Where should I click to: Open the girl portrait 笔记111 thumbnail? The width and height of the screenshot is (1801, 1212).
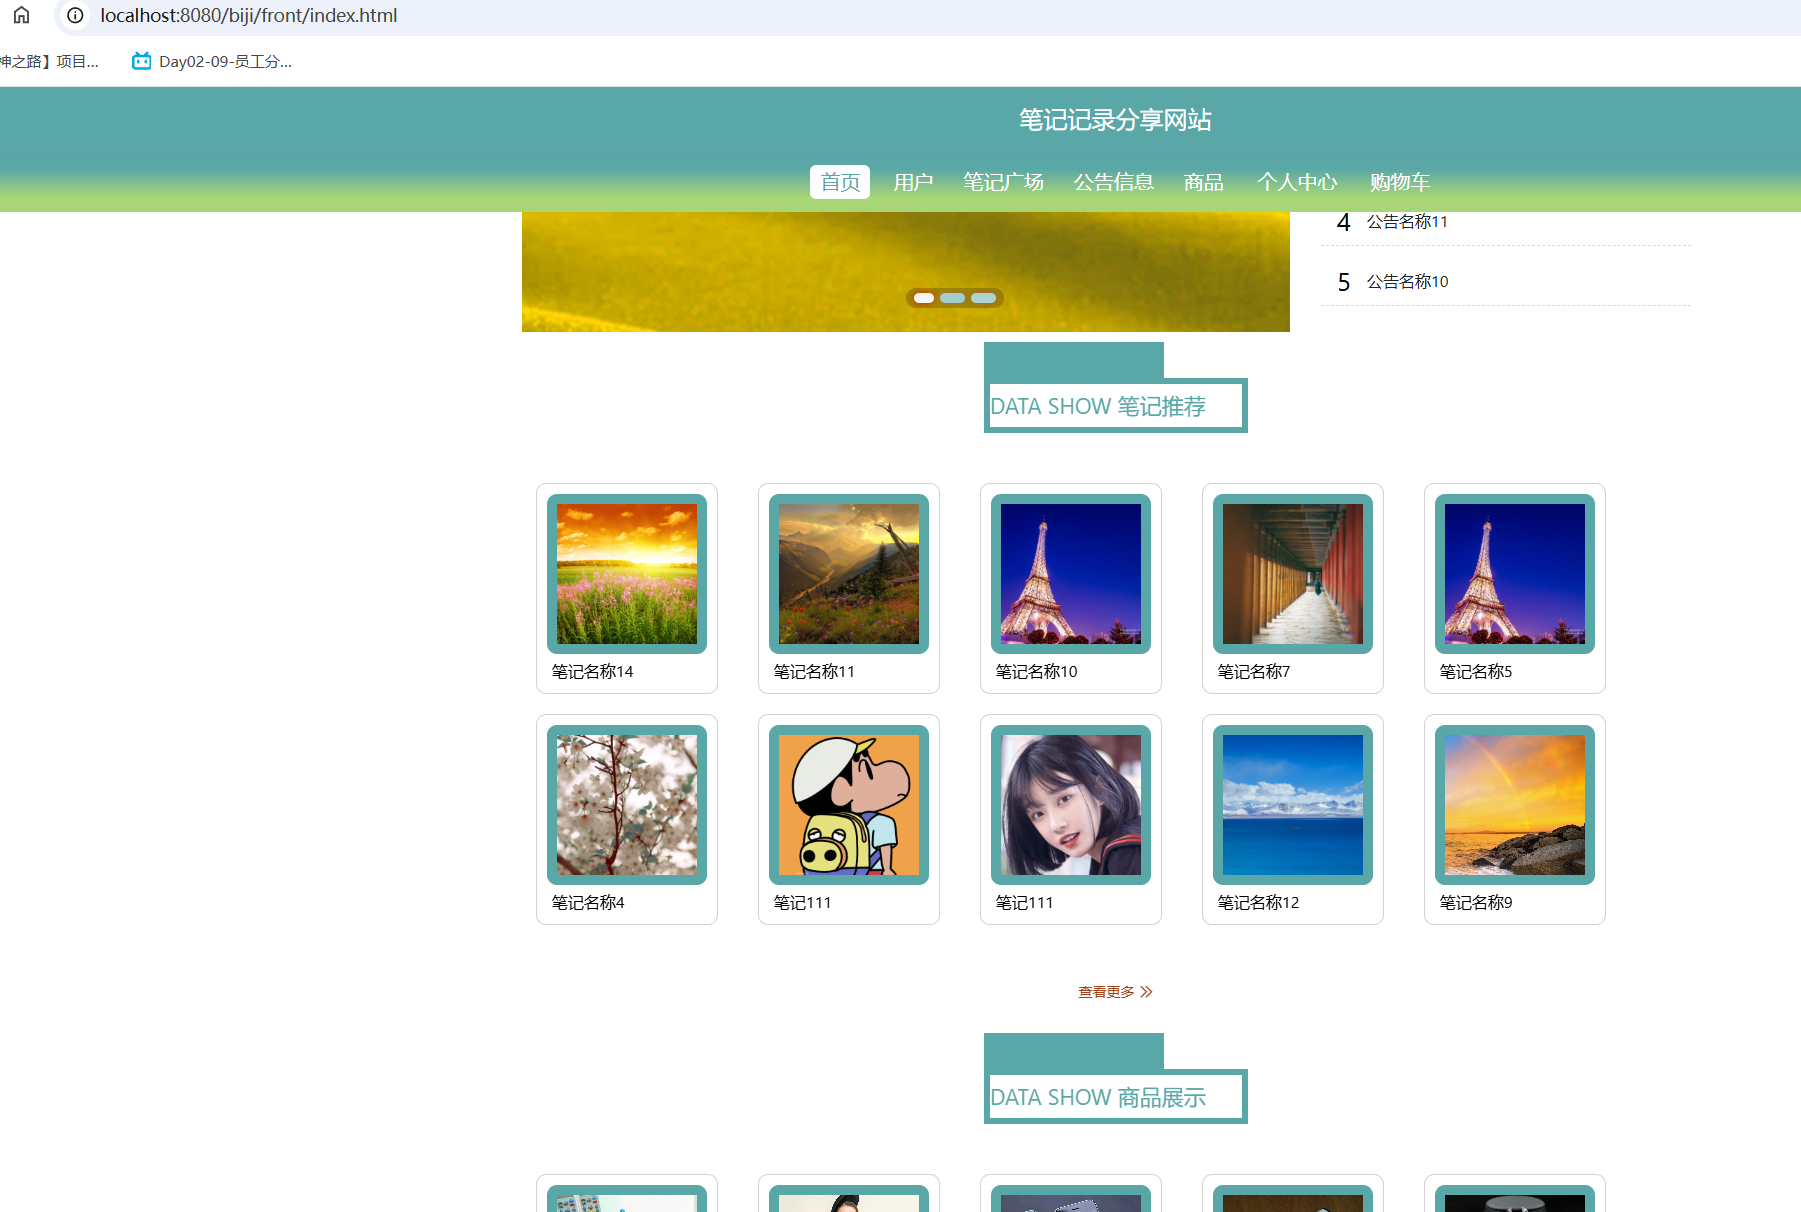tap(1071, 805)
